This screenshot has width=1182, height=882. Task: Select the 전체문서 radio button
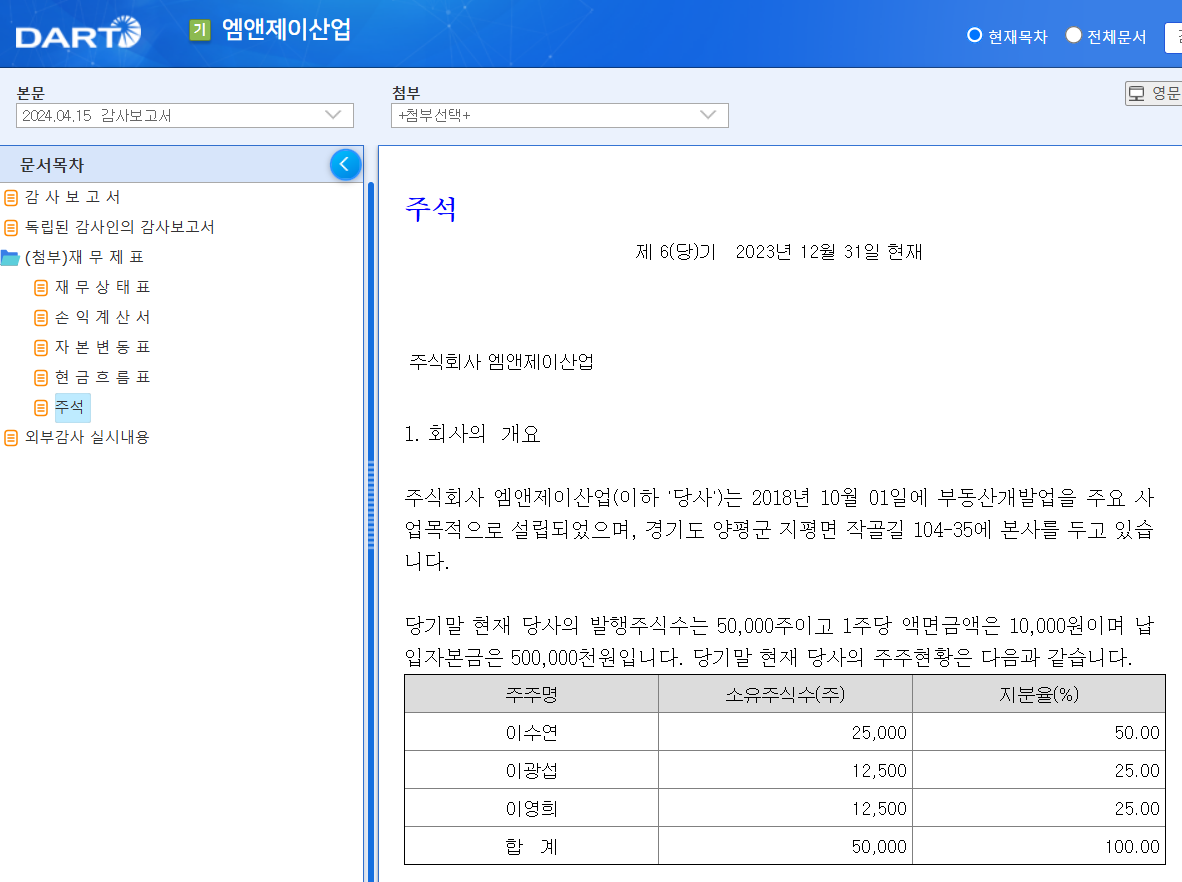click(1073, 35)
